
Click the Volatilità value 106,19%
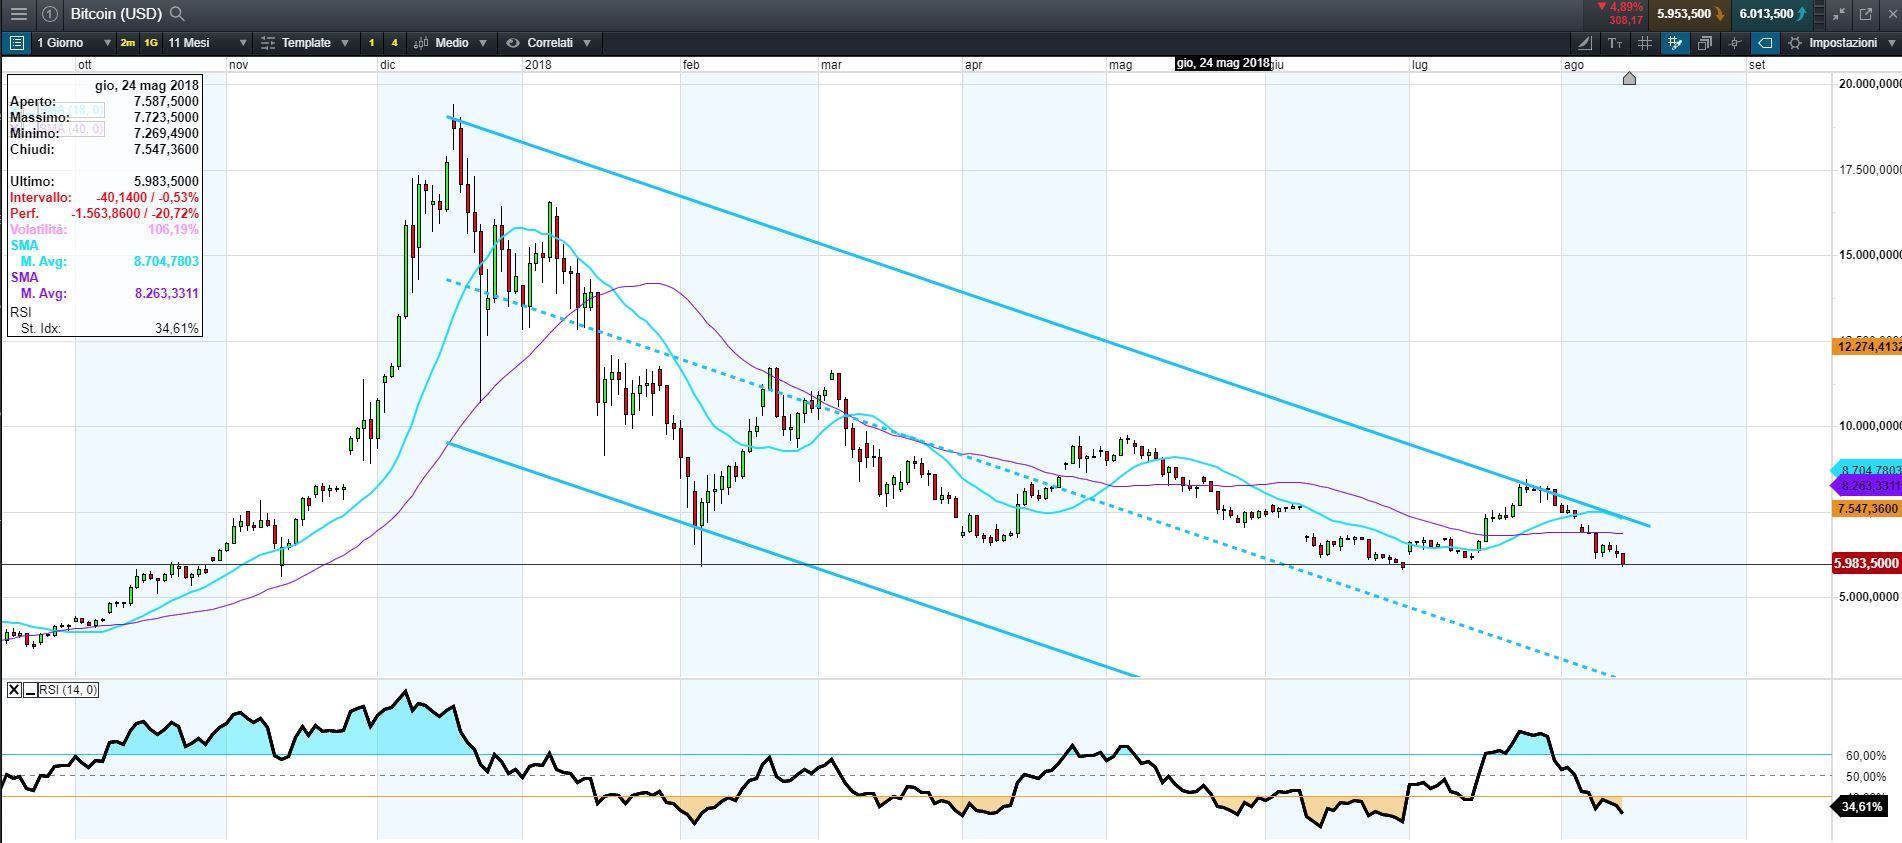coord(173,229)
